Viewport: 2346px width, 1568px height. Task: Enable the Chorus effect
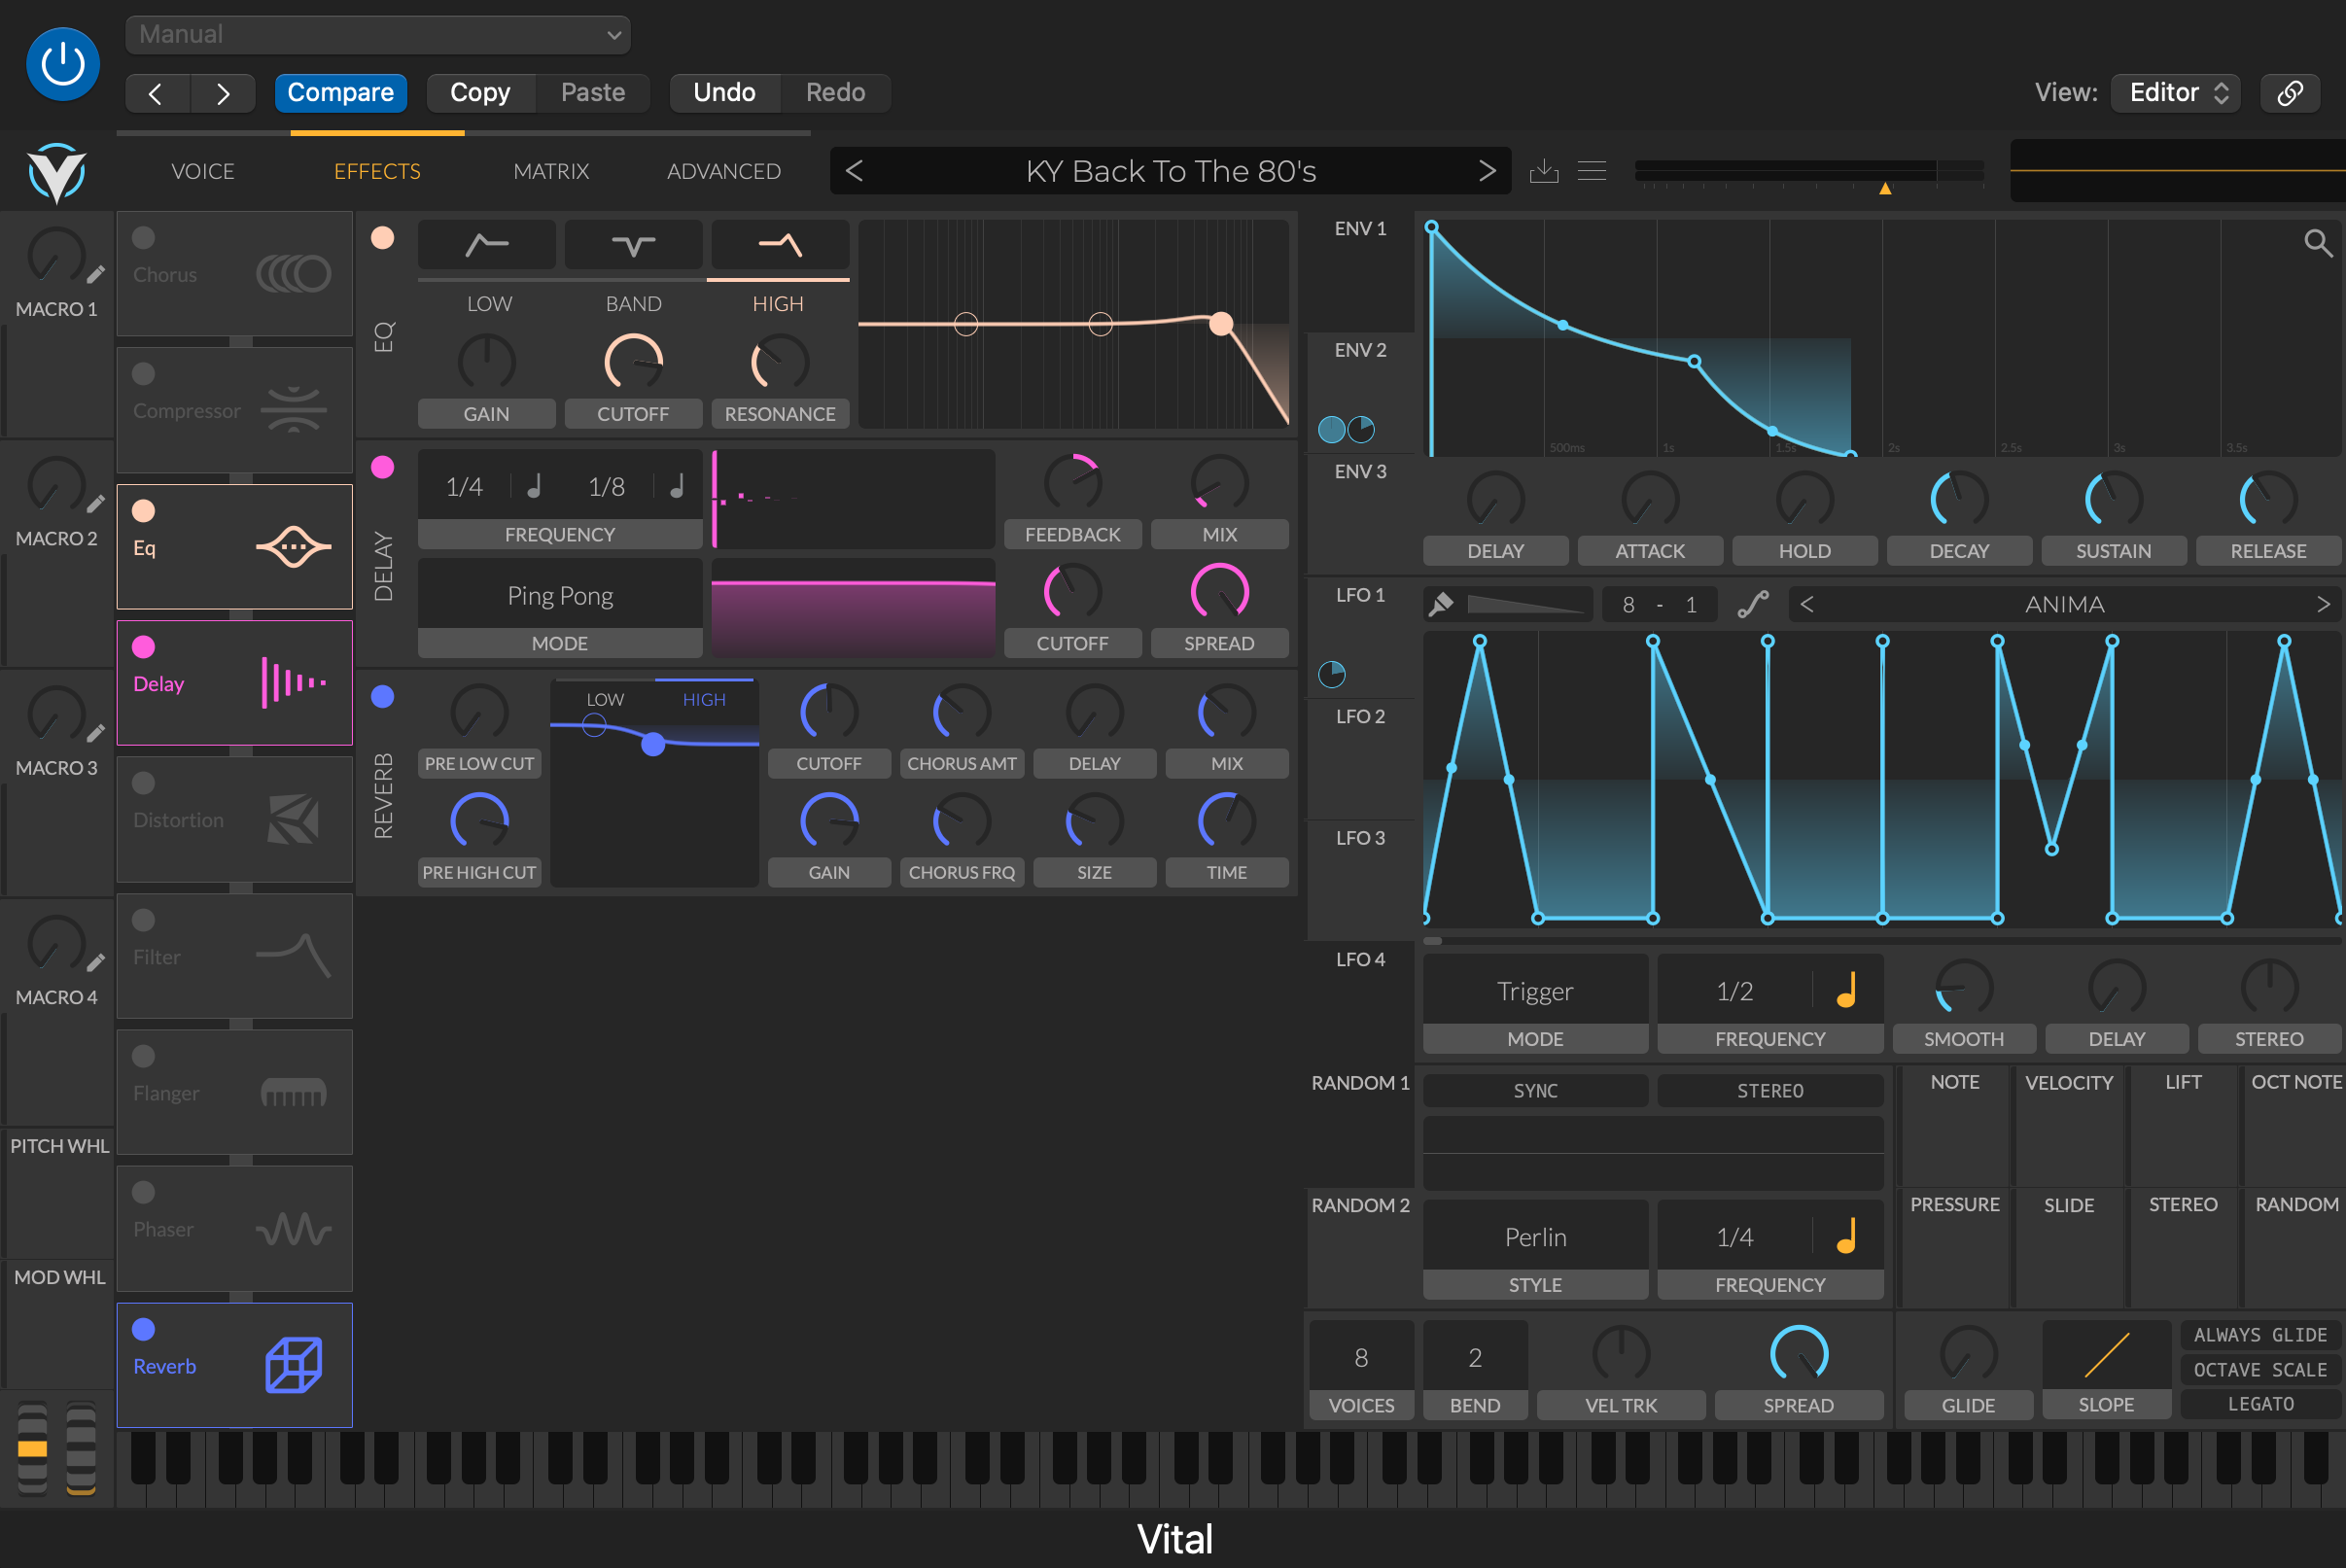coord(144,238)
